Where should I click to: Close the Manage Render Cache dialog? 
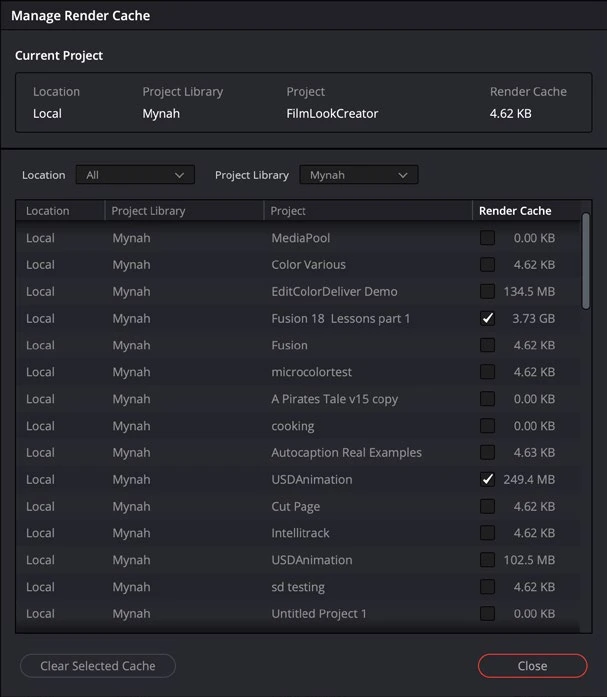532,666
